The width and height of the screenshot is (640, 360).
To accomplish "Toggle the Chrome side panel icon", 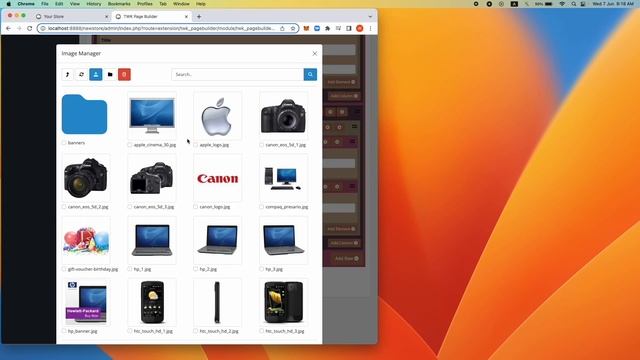I will coord(349,28).
